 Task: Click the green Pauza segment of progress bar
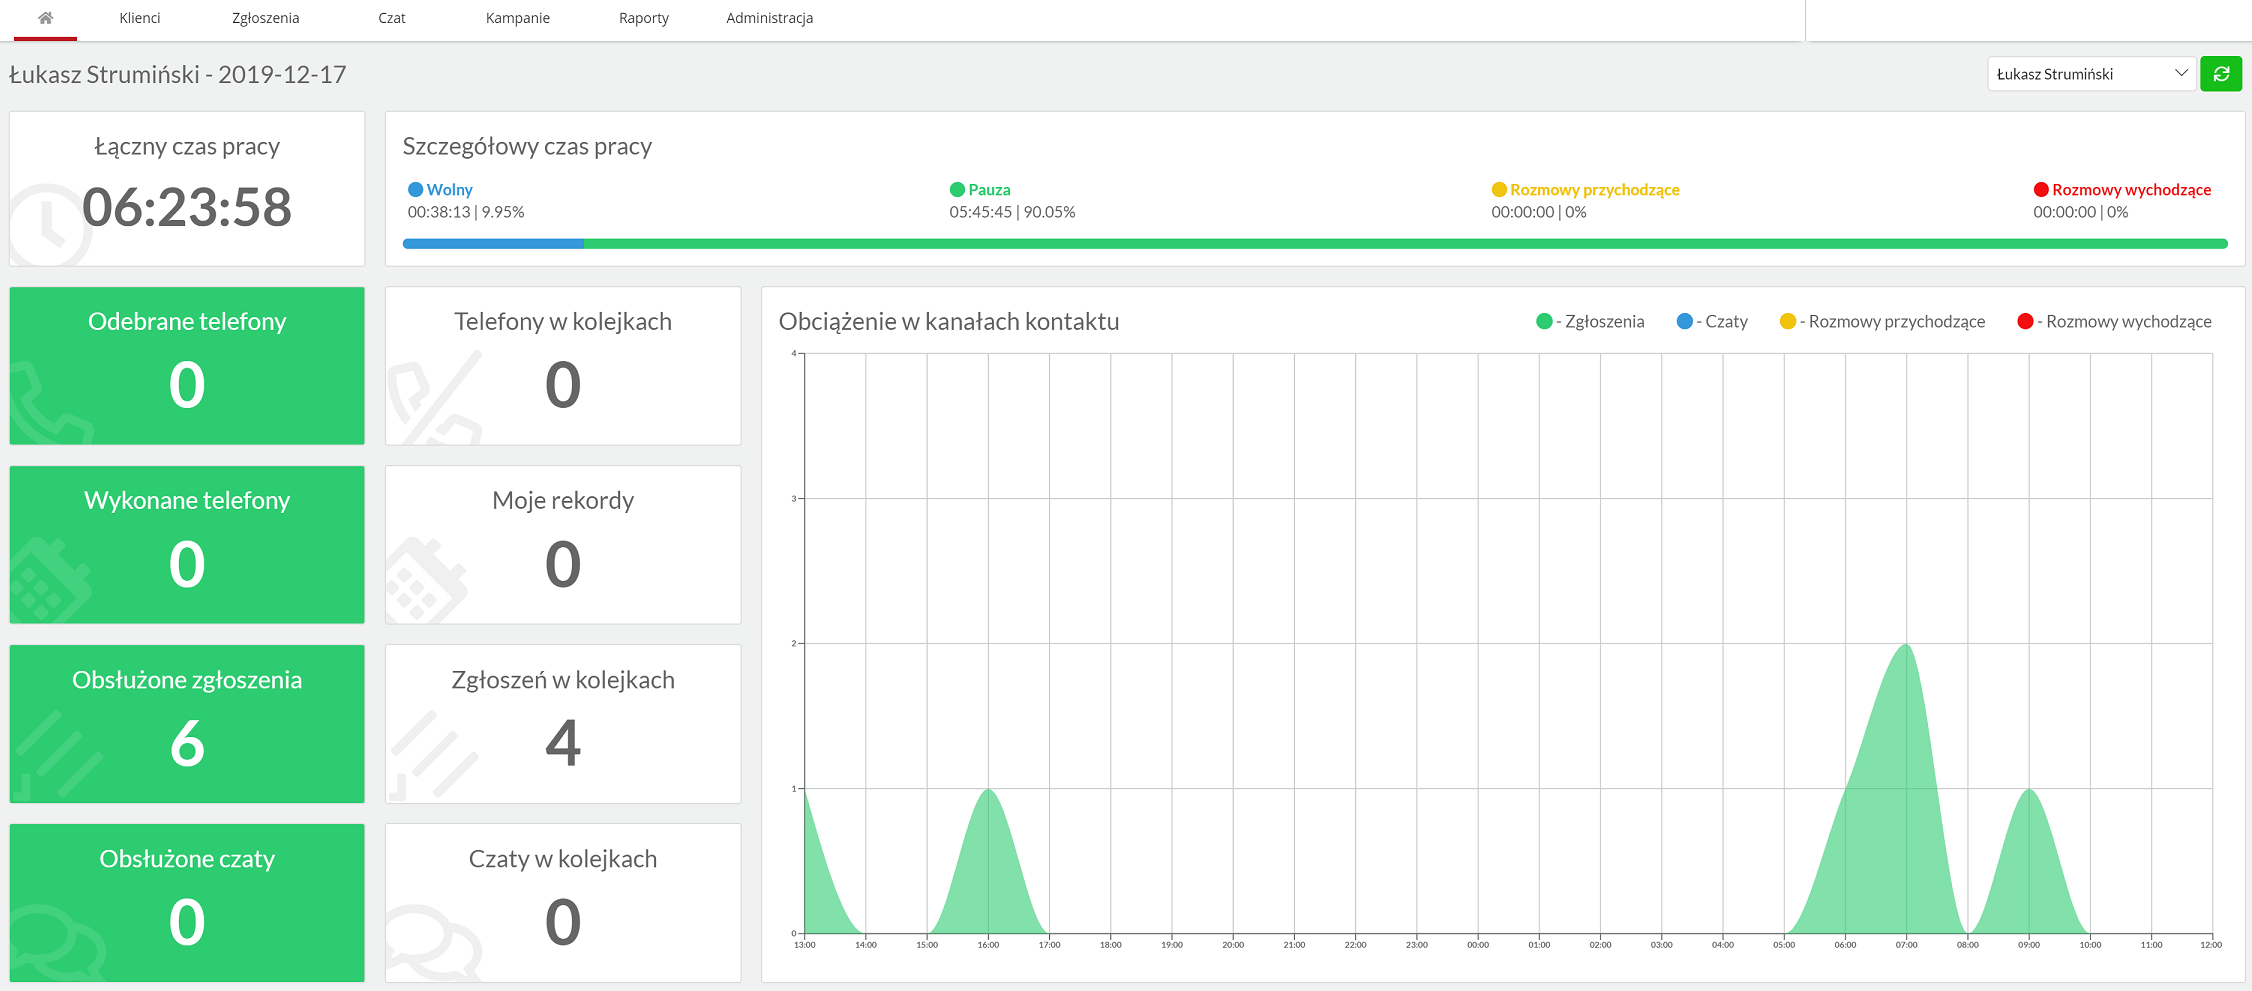click(x=1405, y=244)
